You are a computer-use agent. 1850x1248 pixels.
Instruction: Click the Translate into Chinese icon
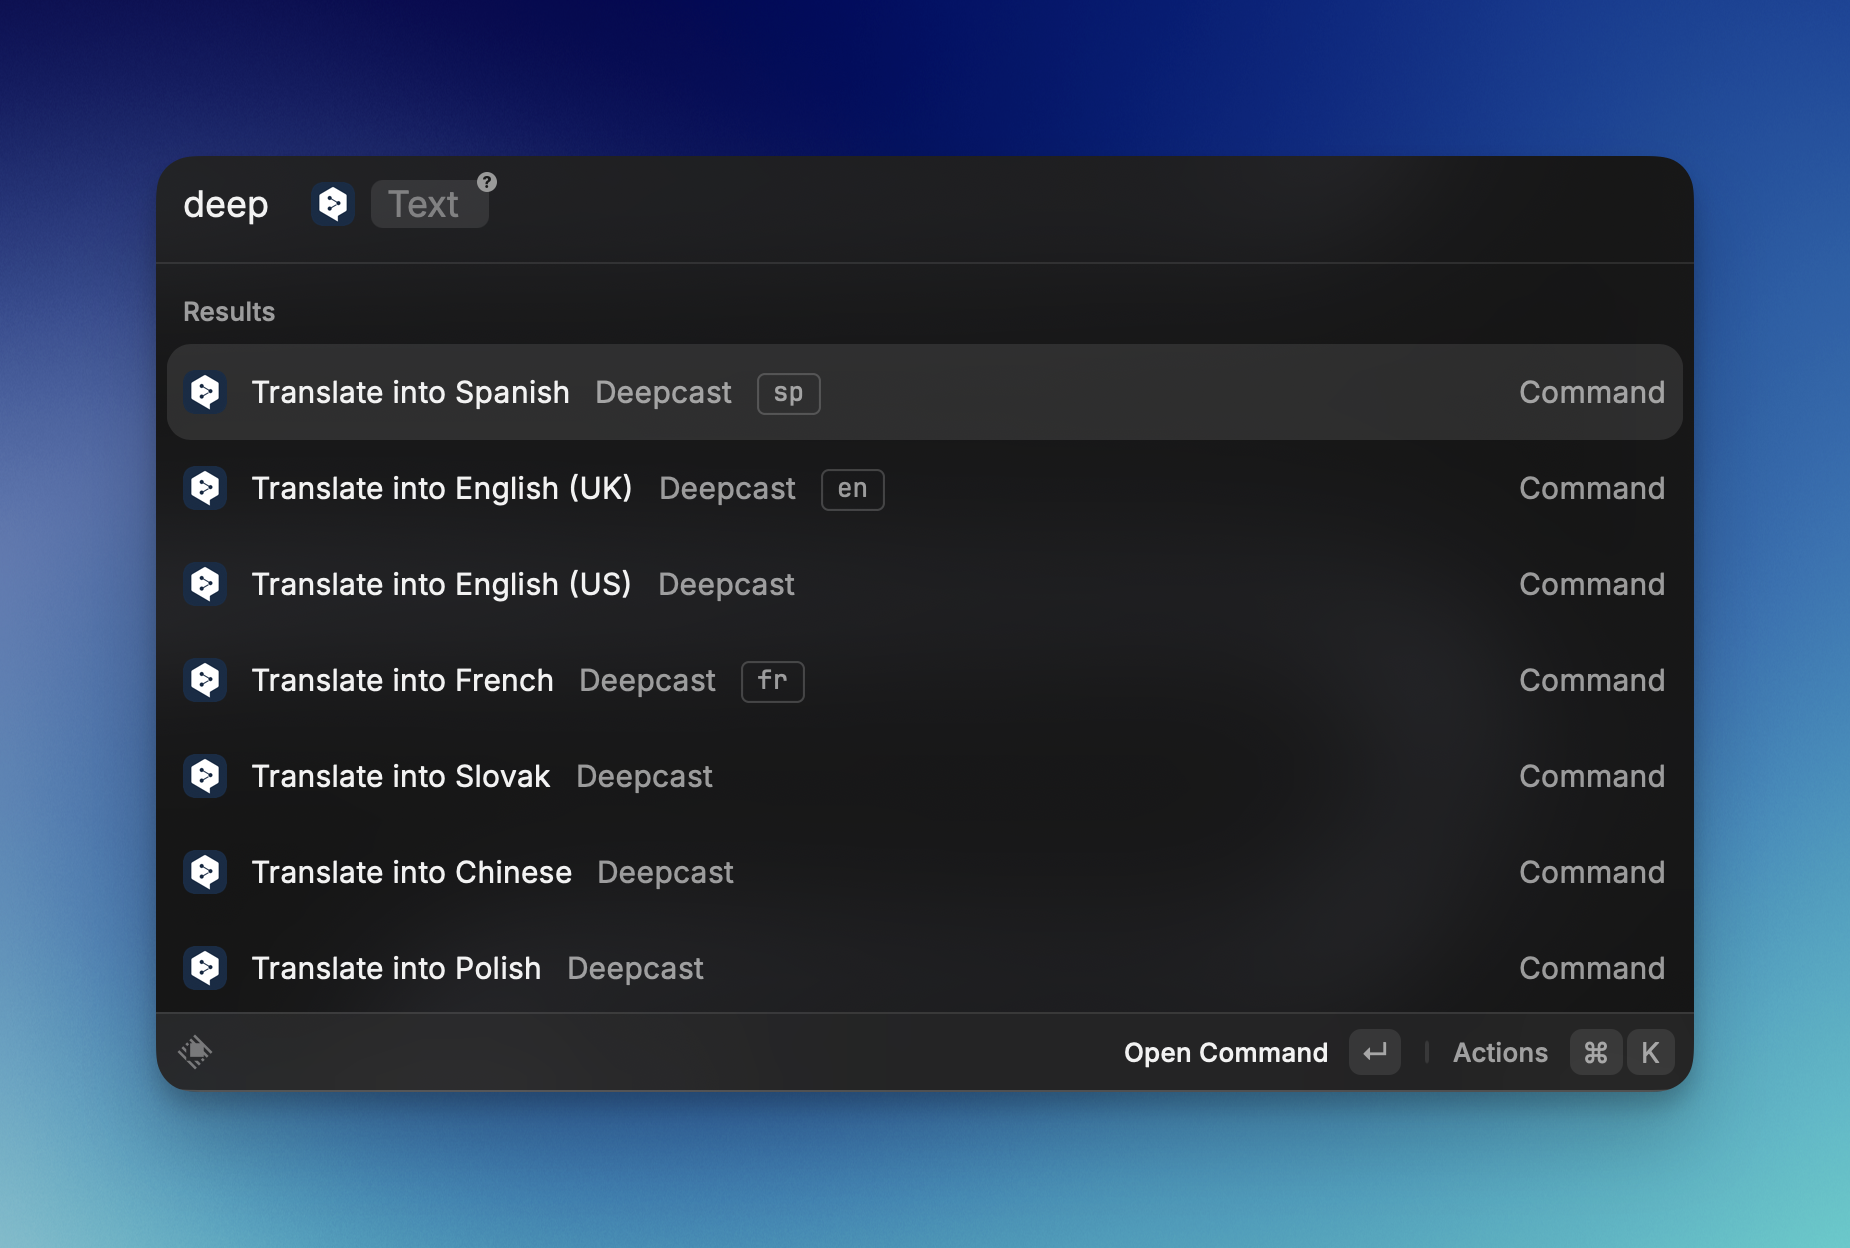tap(205, 872)
